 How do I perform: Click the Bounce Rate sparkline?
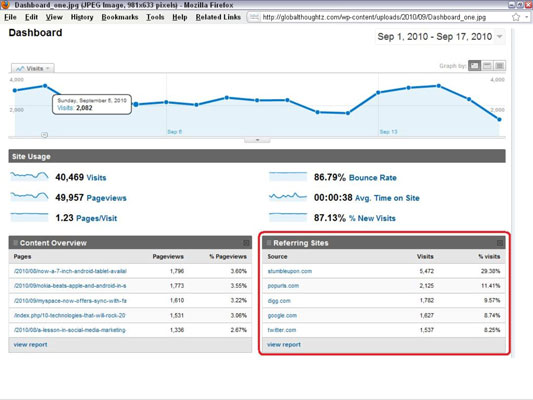pos(288,176)
